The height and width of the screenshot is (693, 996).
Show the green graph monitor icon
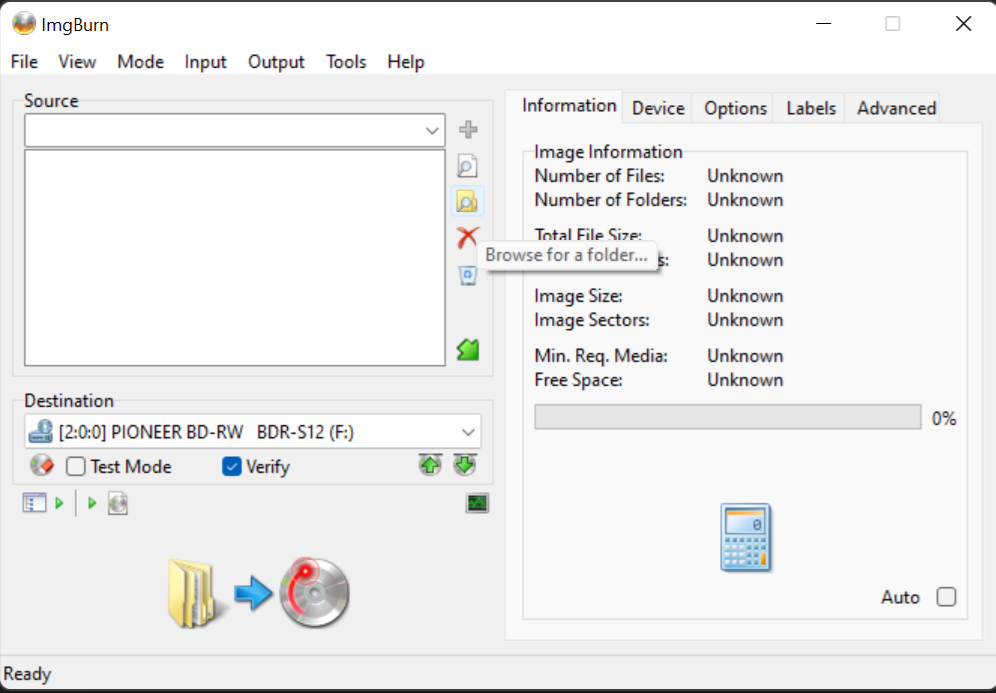pos(477,503)
